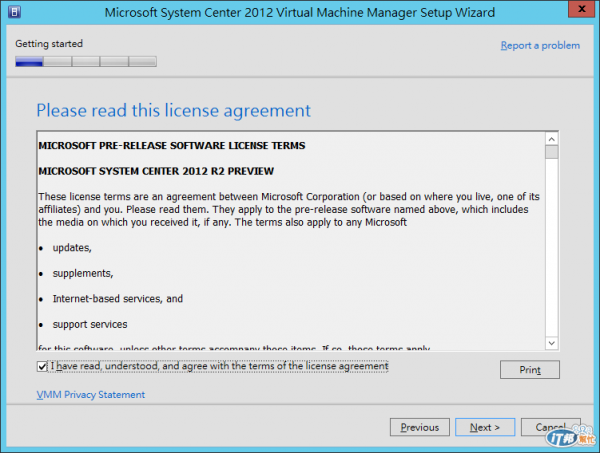Open the Report a problem link
600x453 pixels.
click(x=540, y=46)
